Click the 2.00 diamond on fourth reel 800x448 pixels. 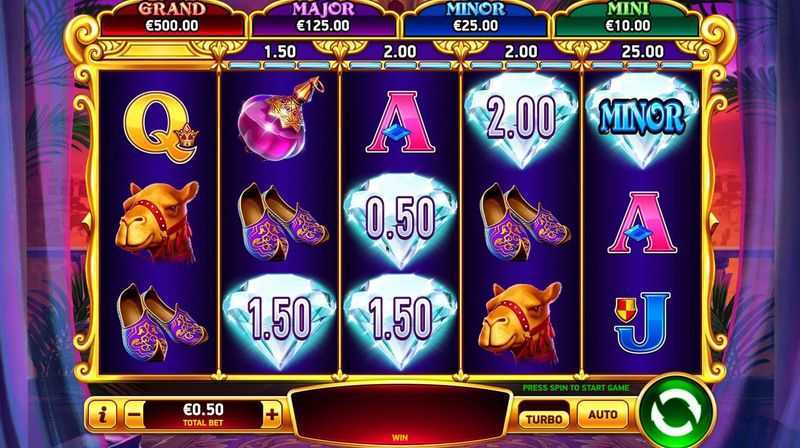[x=521, y=120]
